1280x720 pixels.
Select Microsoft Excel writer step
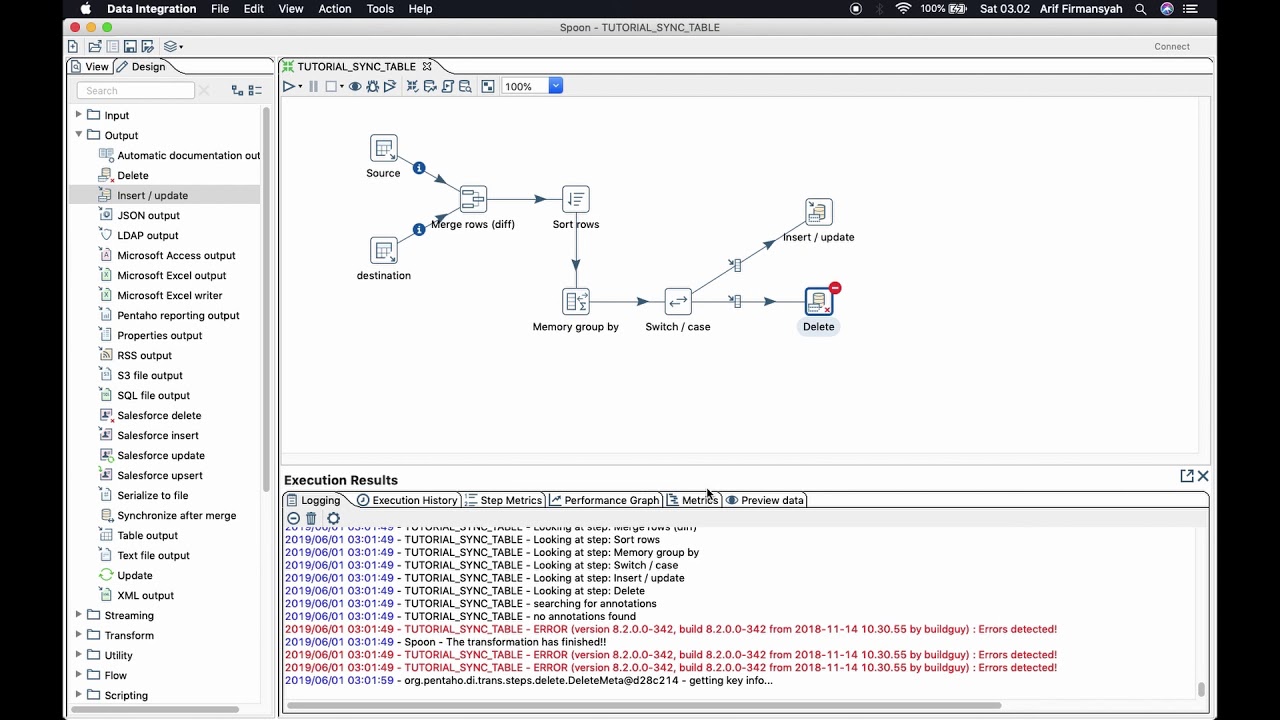pos(169,295)
